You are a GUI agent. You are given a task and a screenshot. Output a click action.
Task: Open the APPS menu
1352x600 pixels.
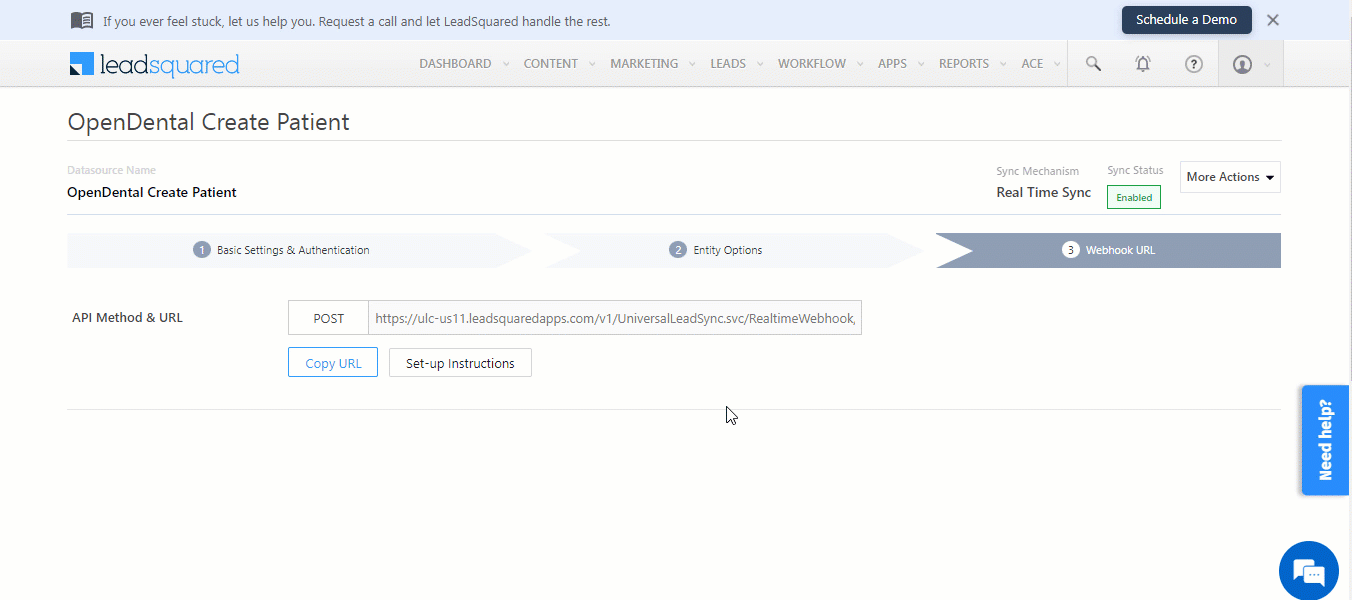tap(892, 63)
